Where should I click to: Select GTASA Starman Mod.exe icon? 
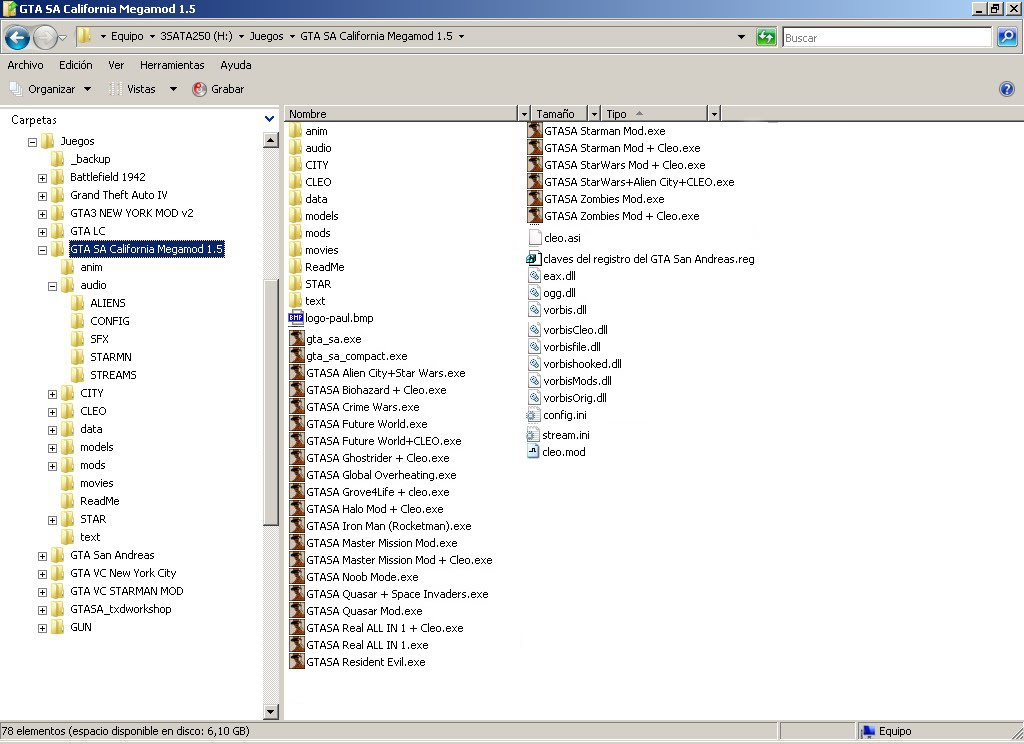coord(535,131)
